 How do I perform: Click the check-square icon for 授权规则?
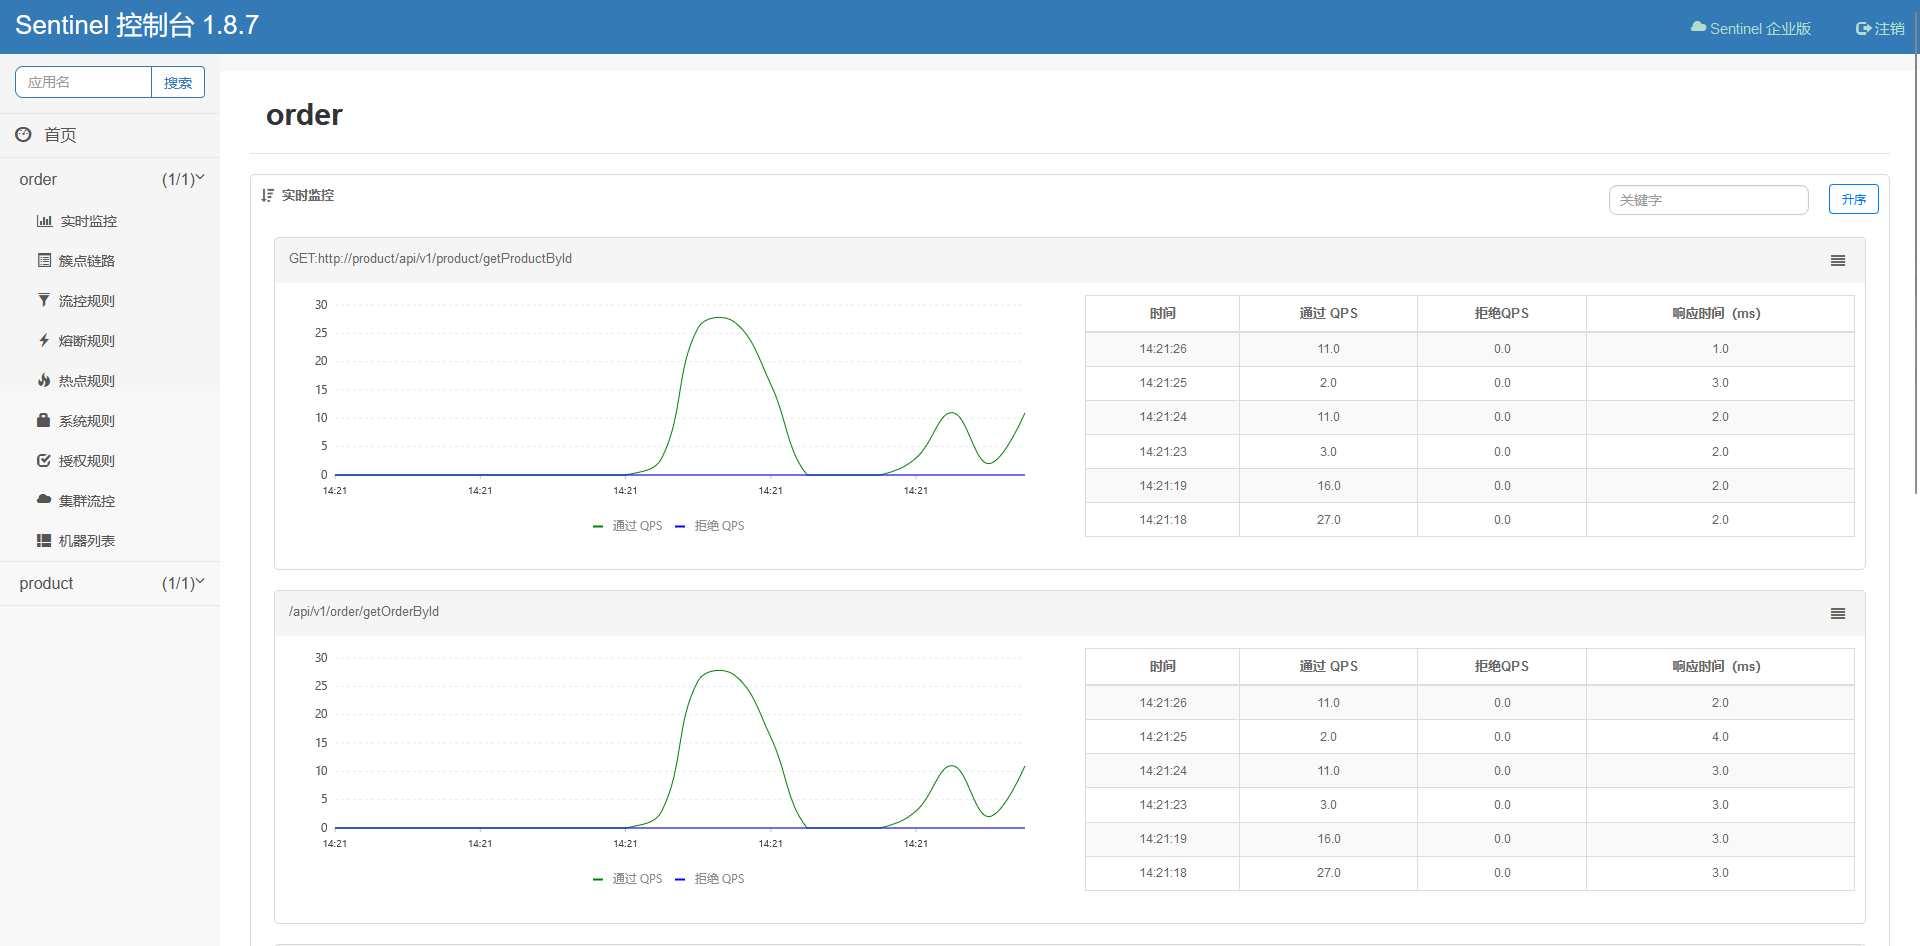(x=44, y=461)
